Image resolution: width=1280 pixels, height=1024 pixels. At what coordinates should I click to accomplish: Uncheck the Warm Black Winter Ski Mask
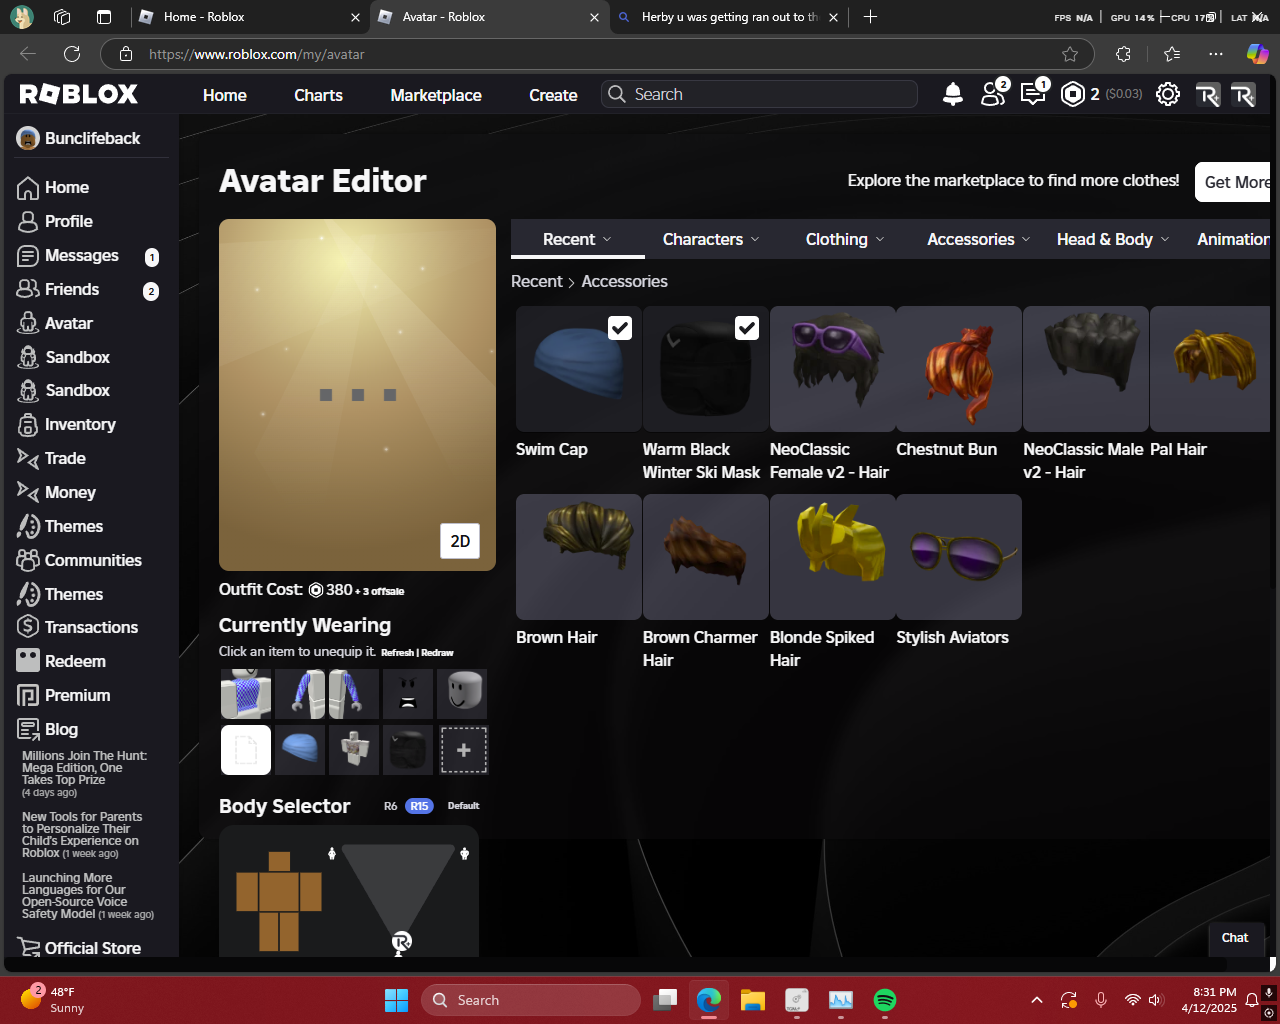click(x=747, y=328)
